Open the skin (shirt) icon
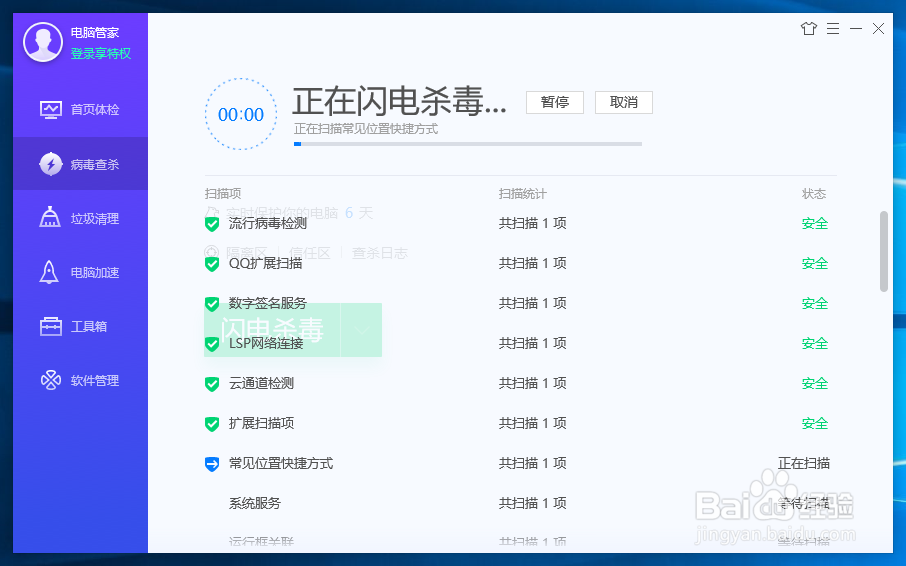 [808, 28]
